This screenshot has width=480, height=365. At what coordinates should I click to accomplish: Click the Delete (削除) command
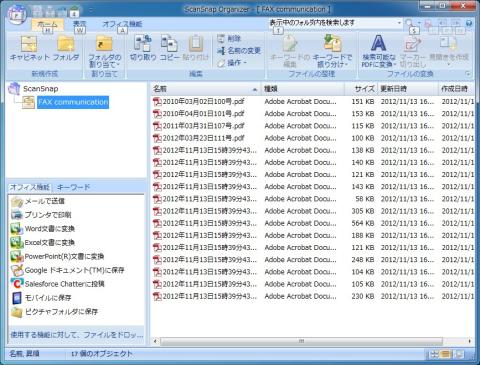(x=229, y=39)
